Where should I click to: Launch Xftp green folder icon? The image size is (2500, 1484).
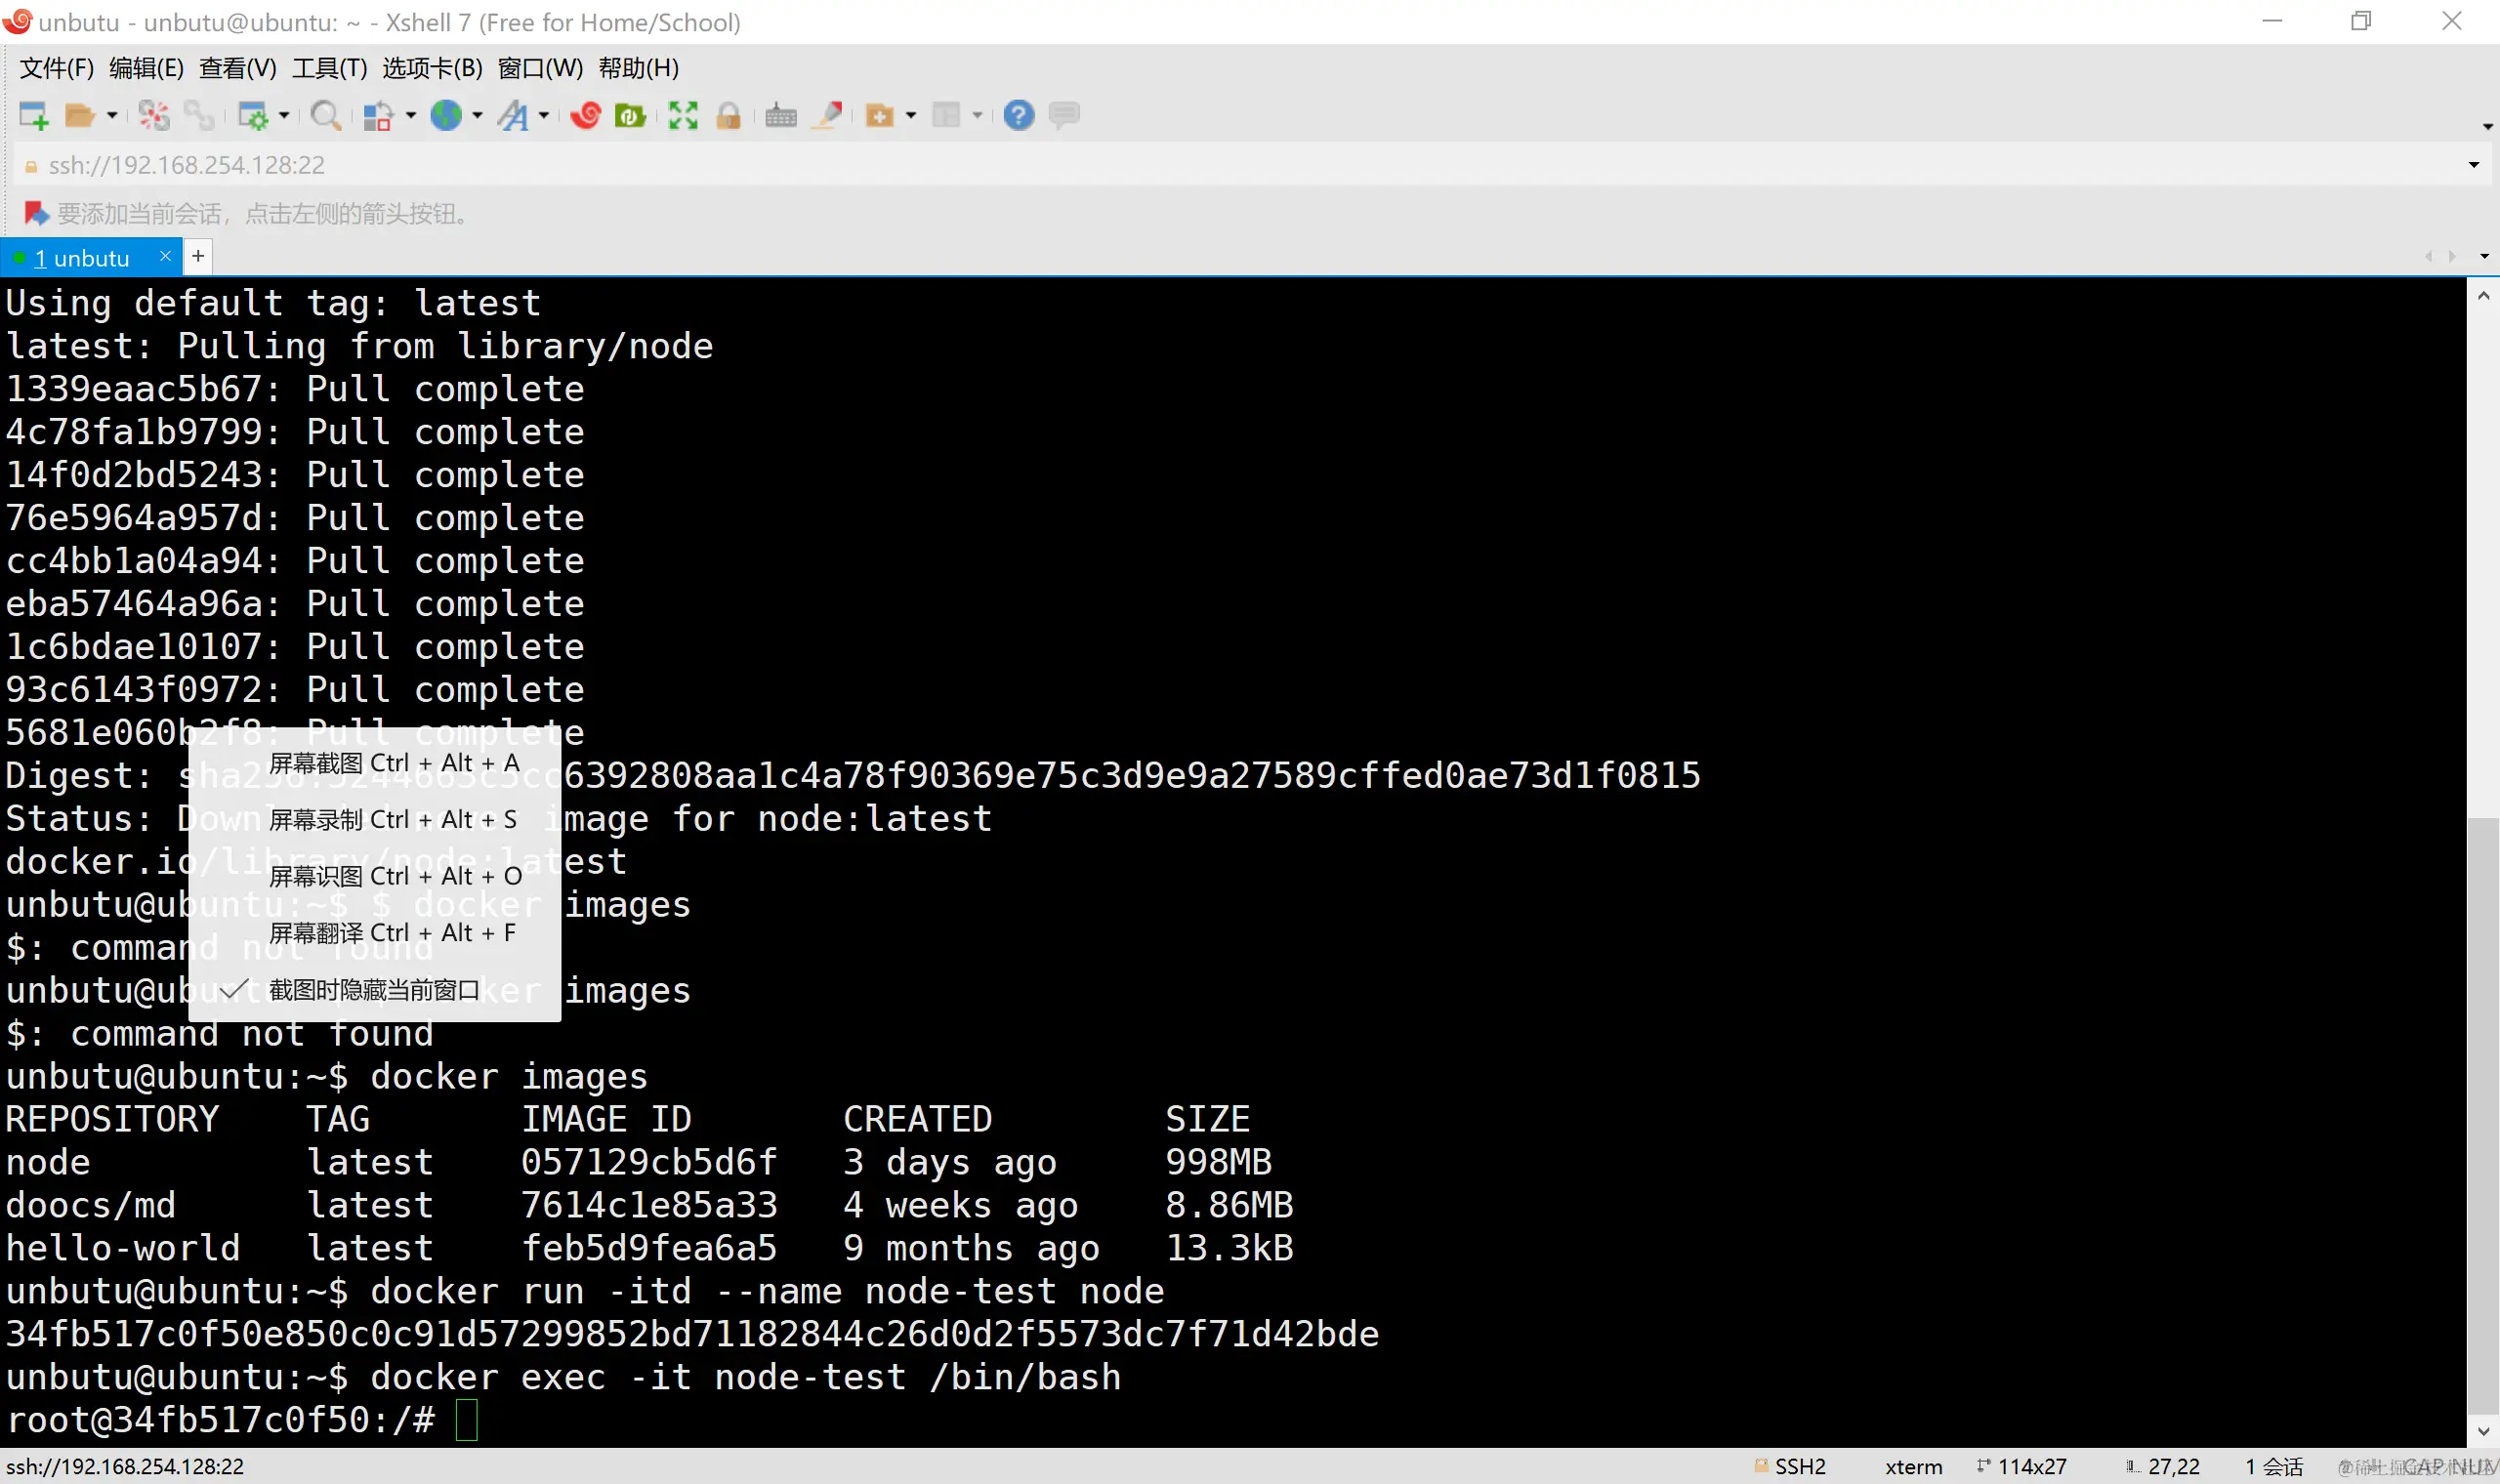click(x=630, y=116)
